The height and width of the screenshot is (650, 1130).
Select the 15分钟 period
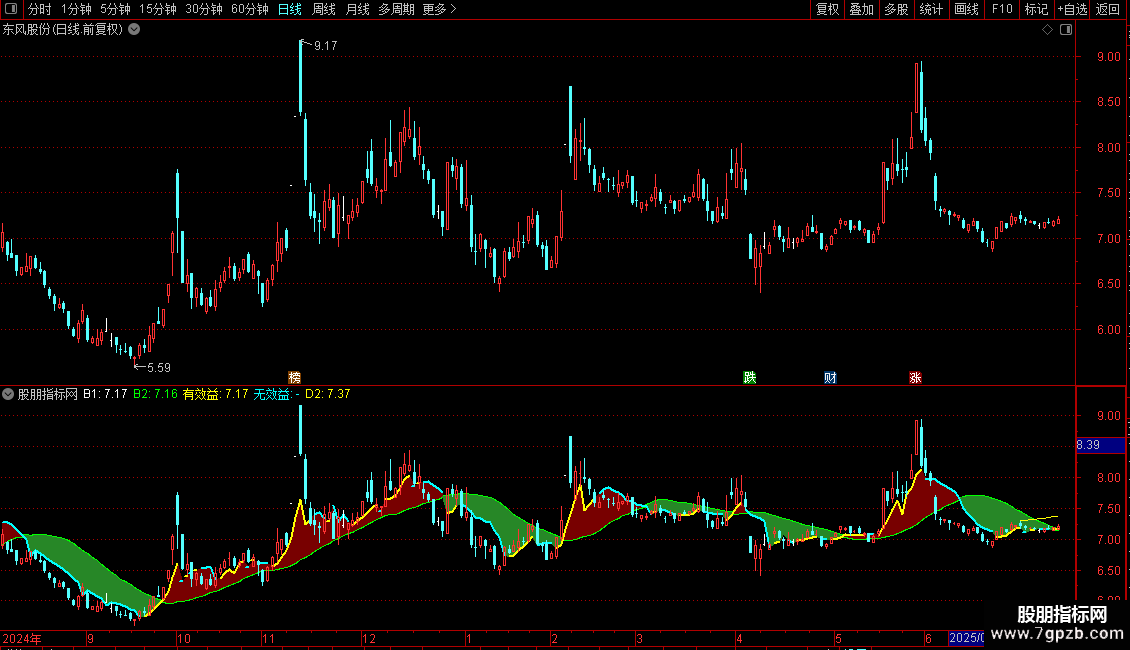tap(158, 9)
